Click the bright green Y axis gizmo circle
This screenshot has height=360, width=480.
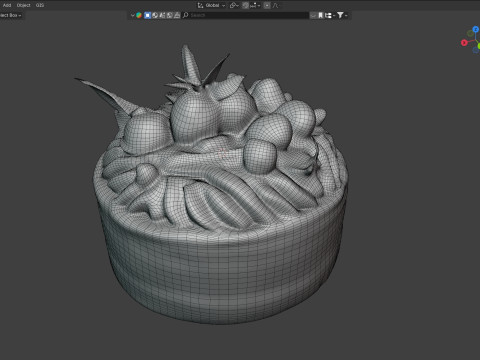[x=479, y=46]
